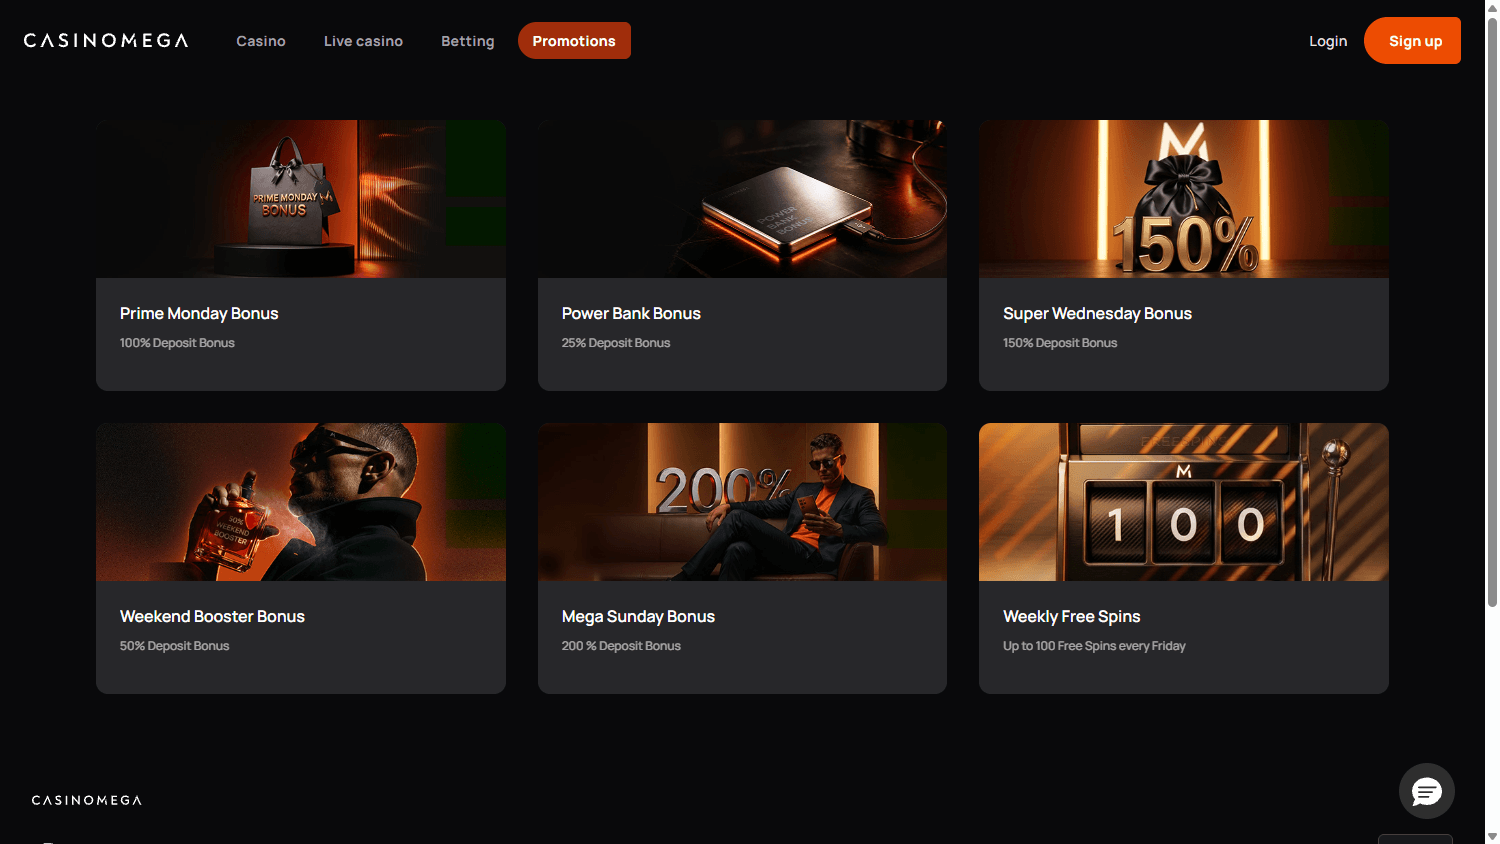
Task: Open the Prime Monday Bonus banner image
Action: pos(301,199)
